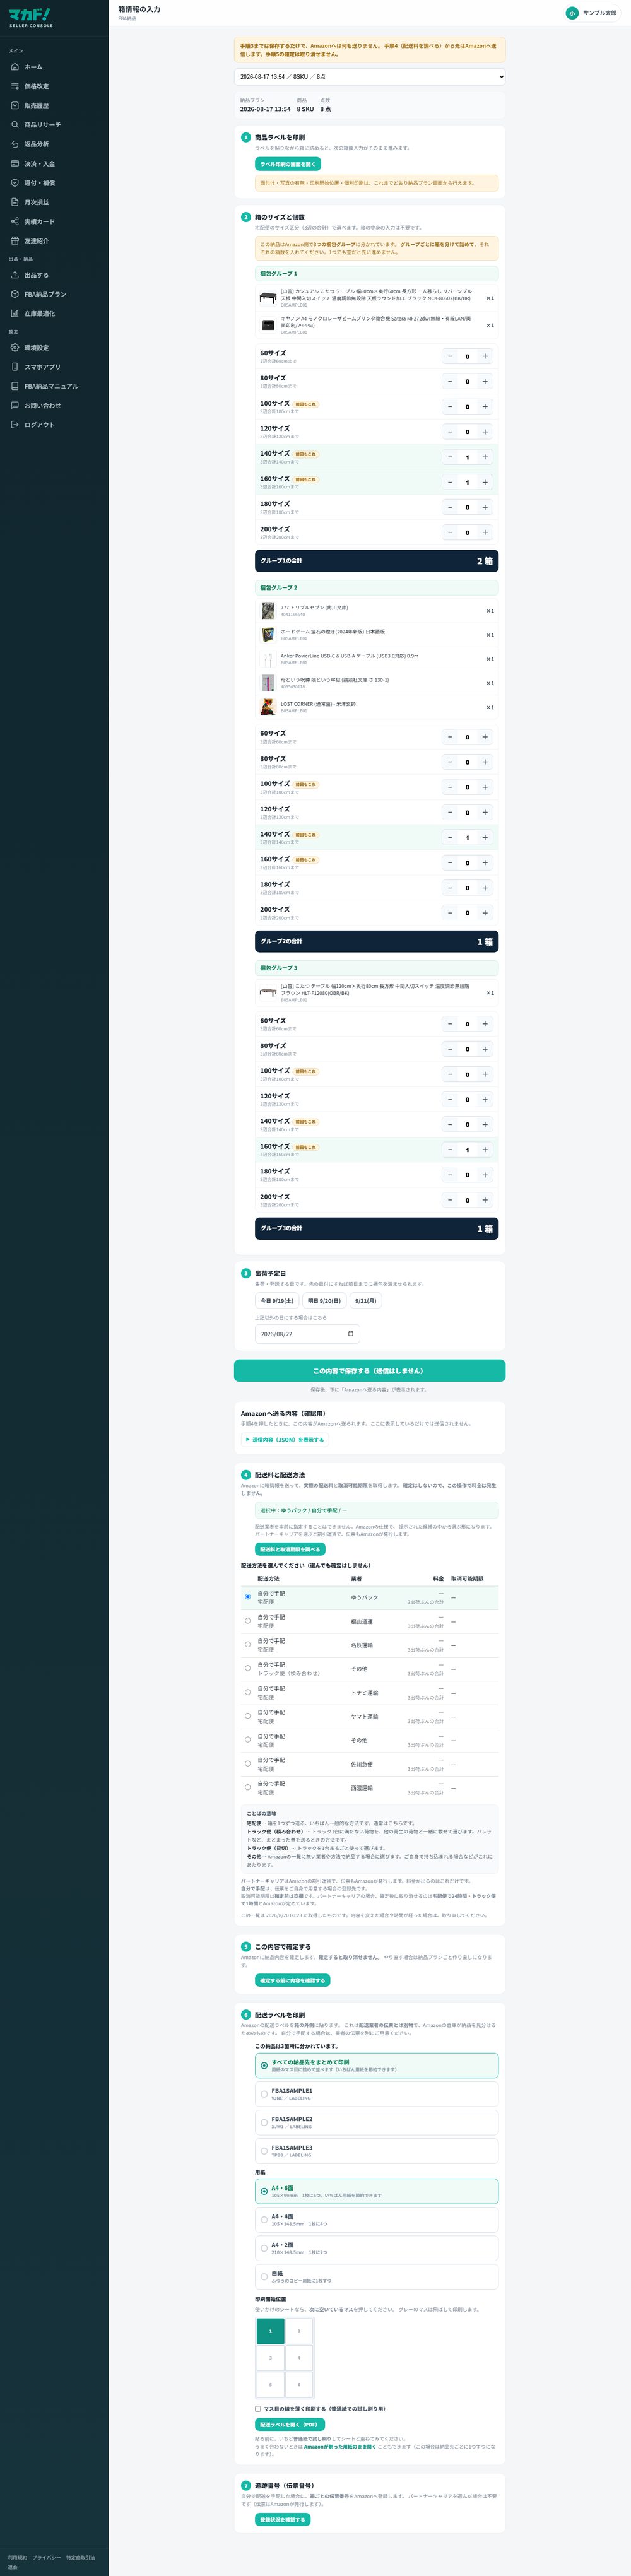Select label start position cell 4
631x2576 pixels.
[299, 2358]
